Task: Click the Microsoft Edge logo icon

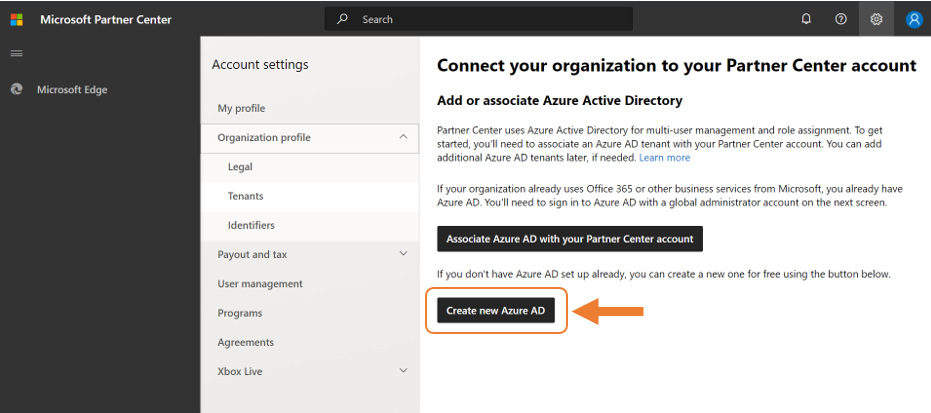Action: [x=17, y=90]
